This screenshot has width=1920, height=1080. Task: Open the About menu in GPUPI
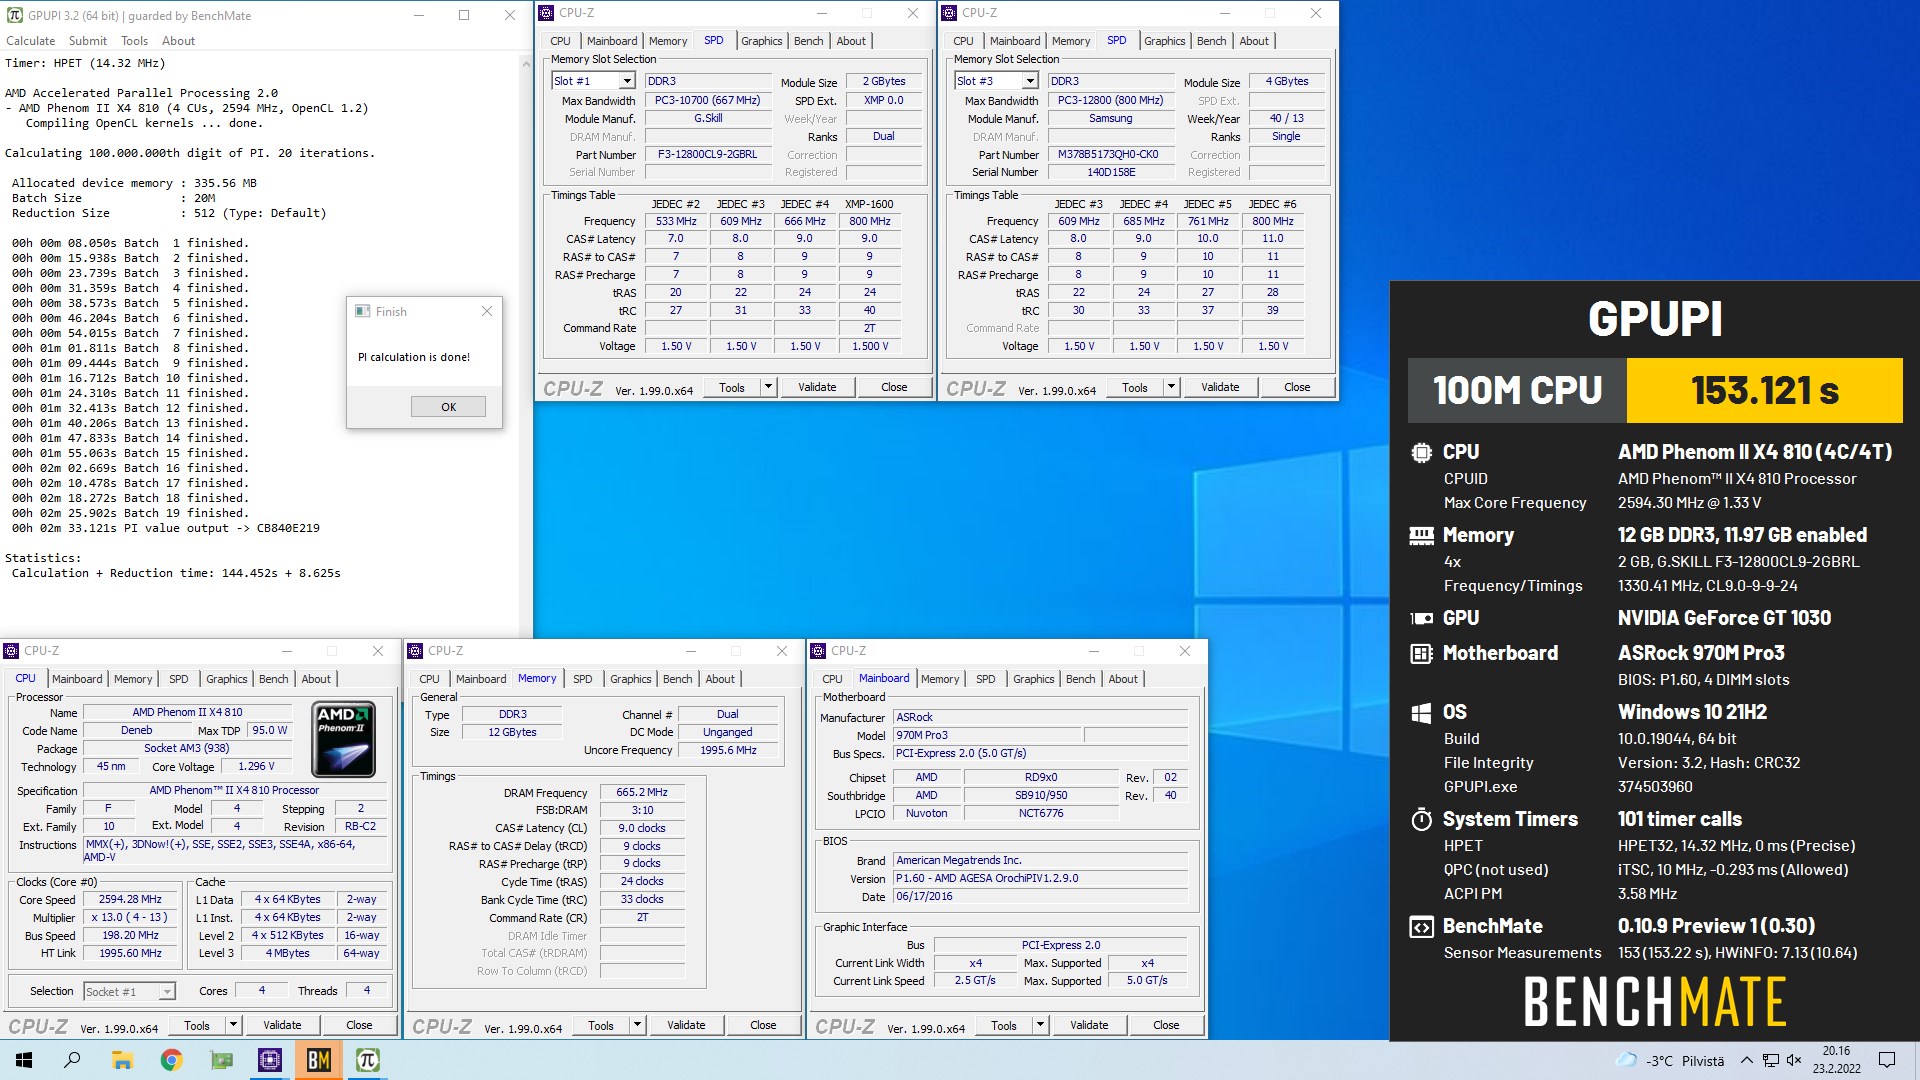(178, 41)
